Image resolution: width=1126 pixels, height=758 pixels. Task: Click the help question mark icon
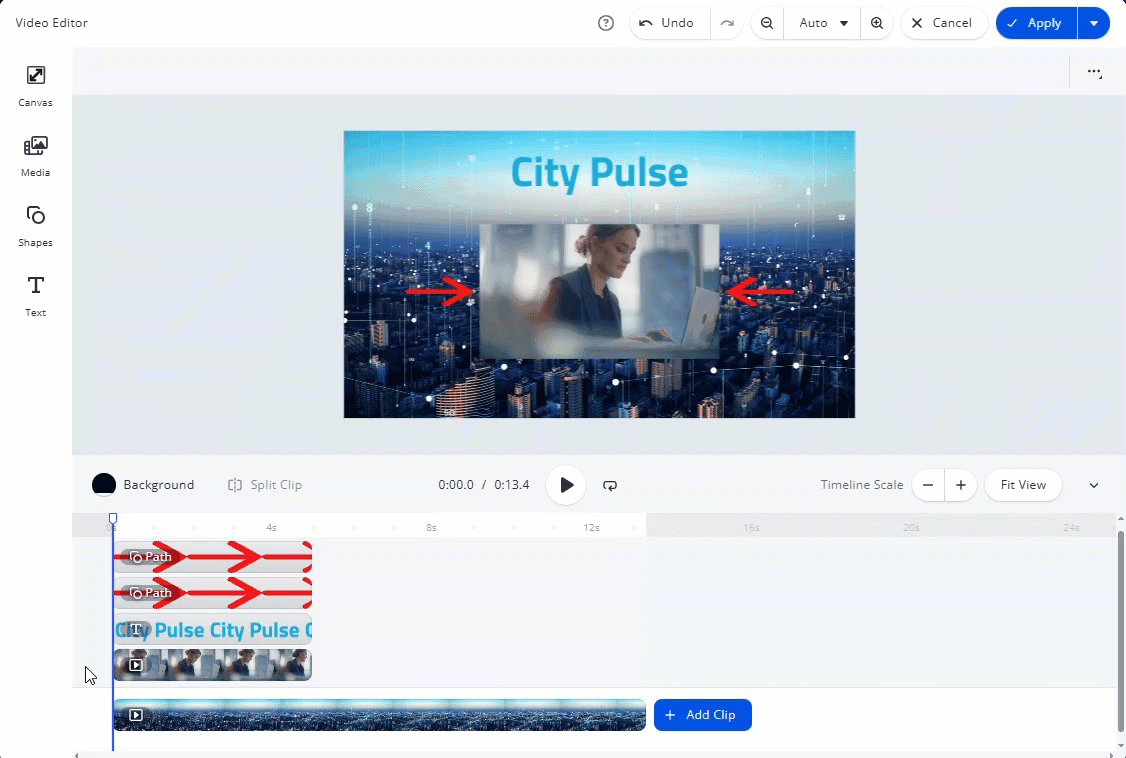point(605,23)
